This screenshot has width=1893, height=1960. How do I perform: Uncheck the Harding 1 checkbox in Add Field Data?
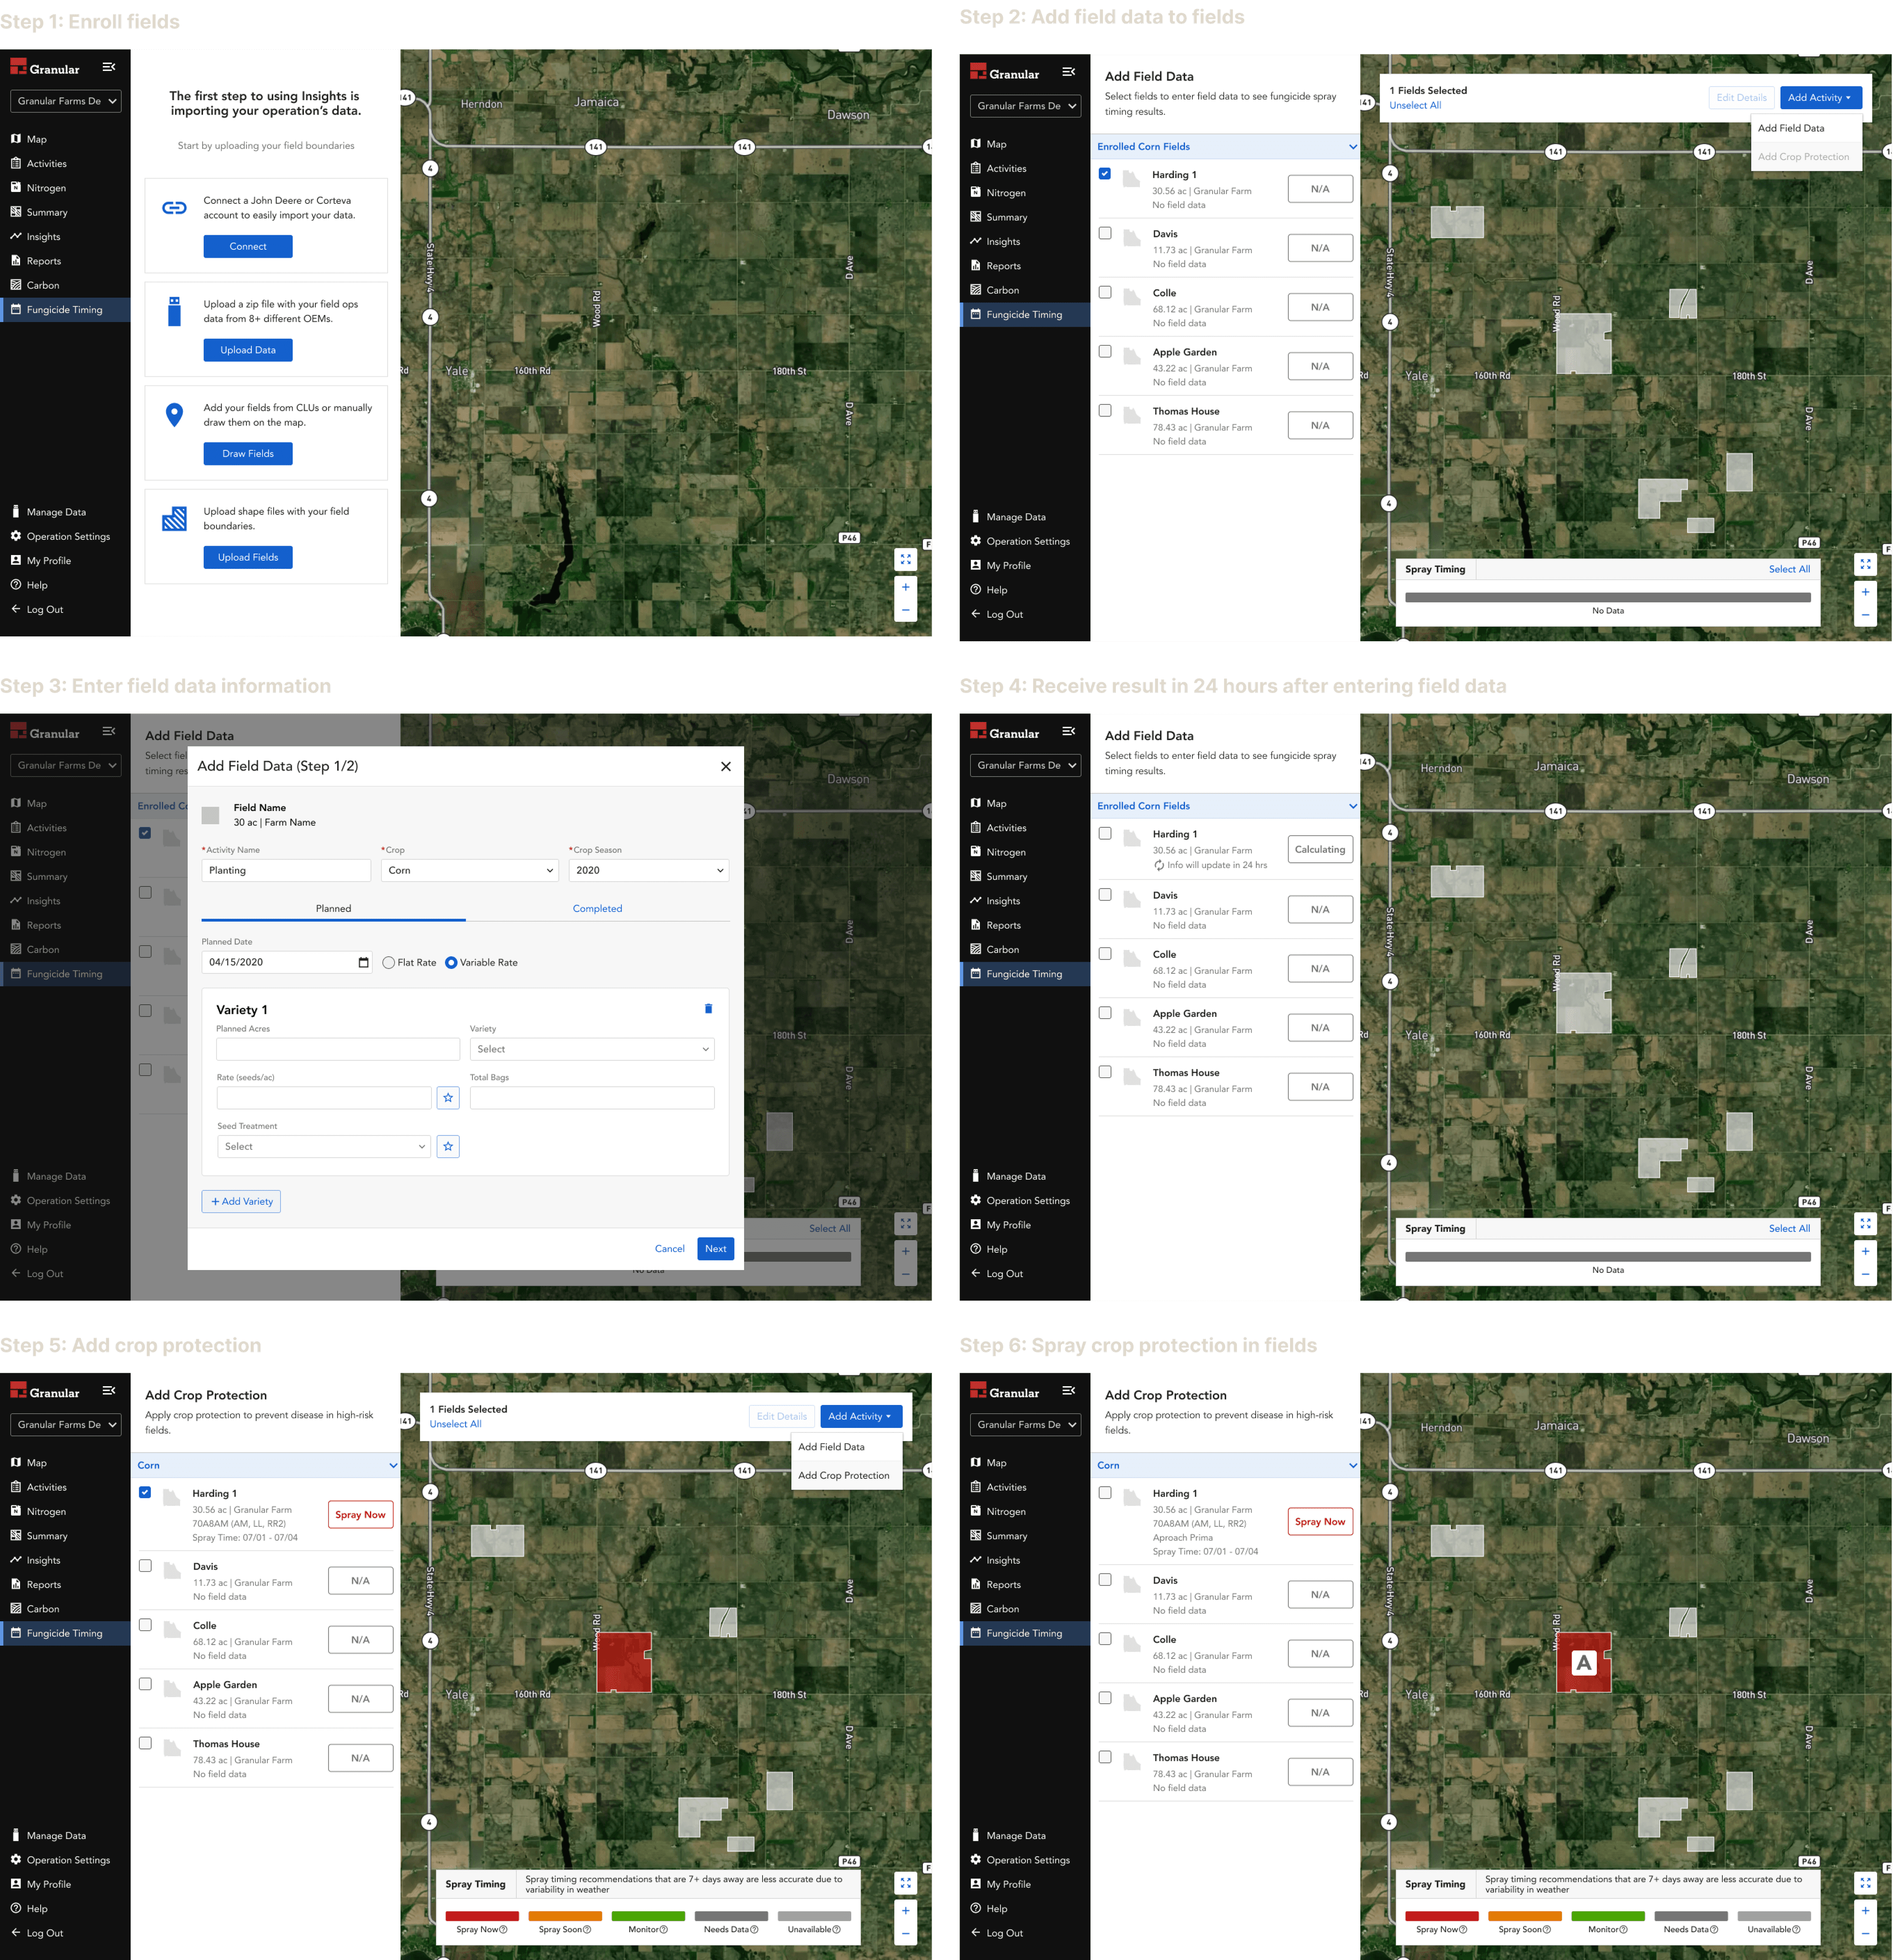click(x=1105, y=174)
